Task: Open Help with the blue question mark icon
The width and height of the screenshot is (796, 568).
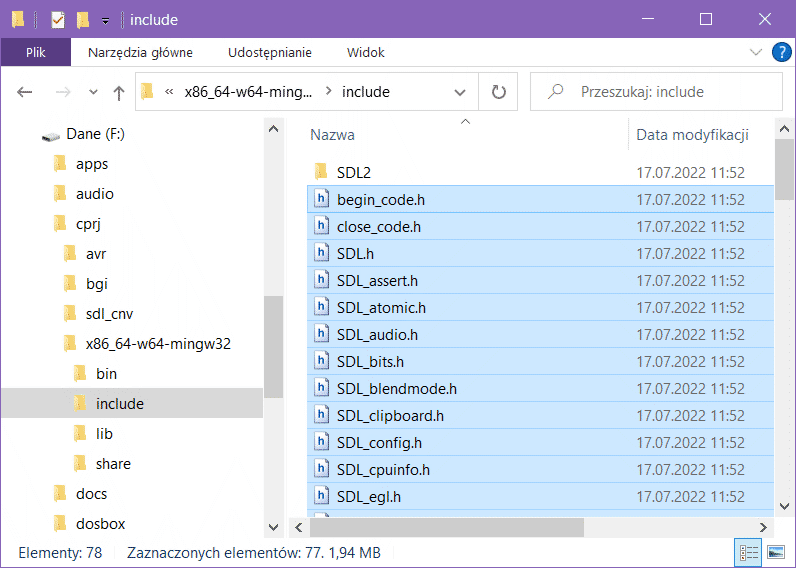Action: click(781, 52)
